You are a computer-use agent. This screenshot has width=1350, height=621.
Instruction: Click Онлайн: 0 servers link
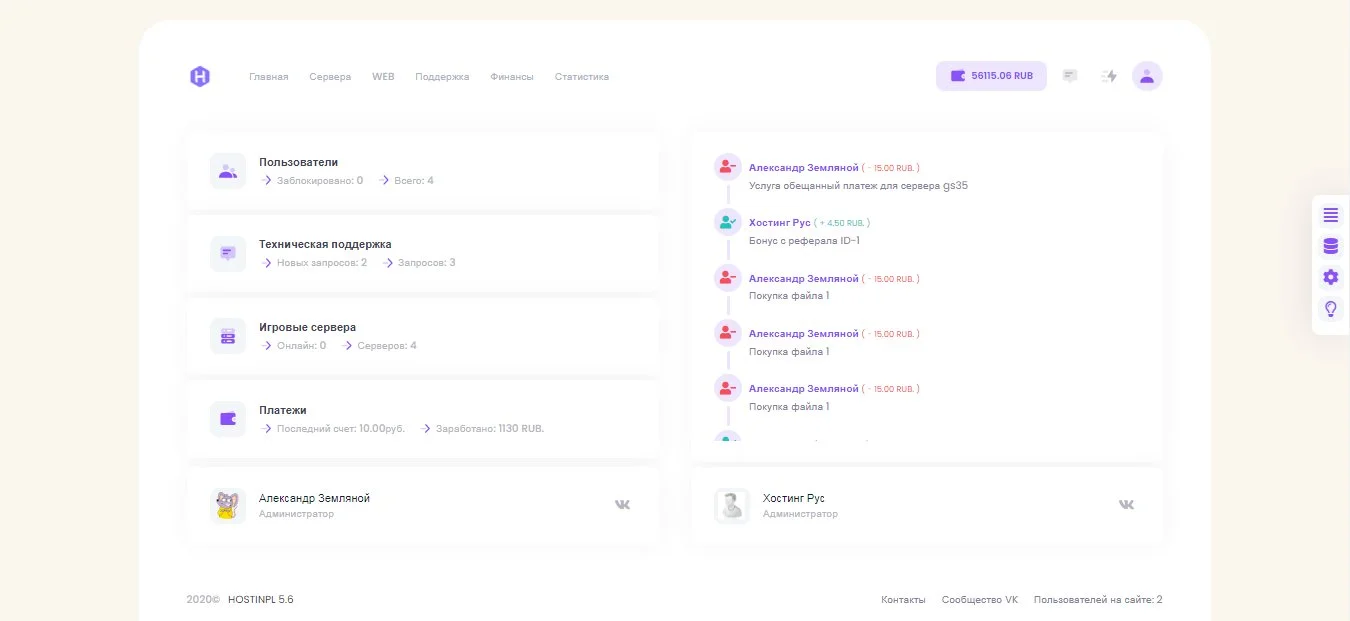point(294,346)
